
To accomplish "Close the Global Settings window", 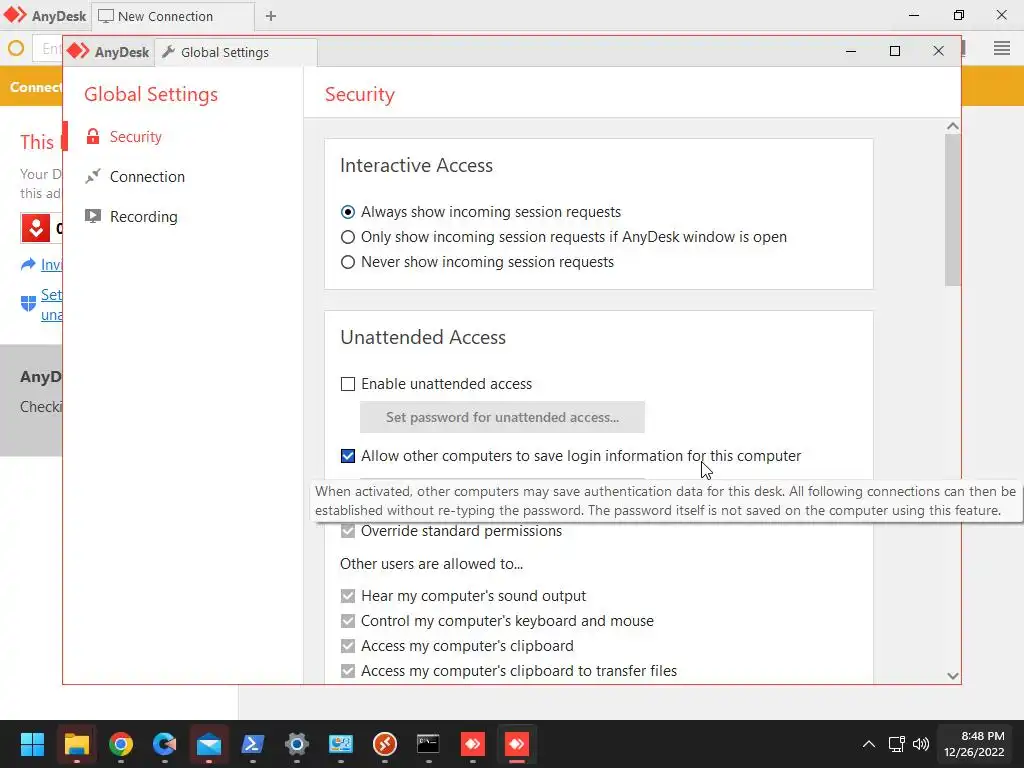I will coord(938,51).
